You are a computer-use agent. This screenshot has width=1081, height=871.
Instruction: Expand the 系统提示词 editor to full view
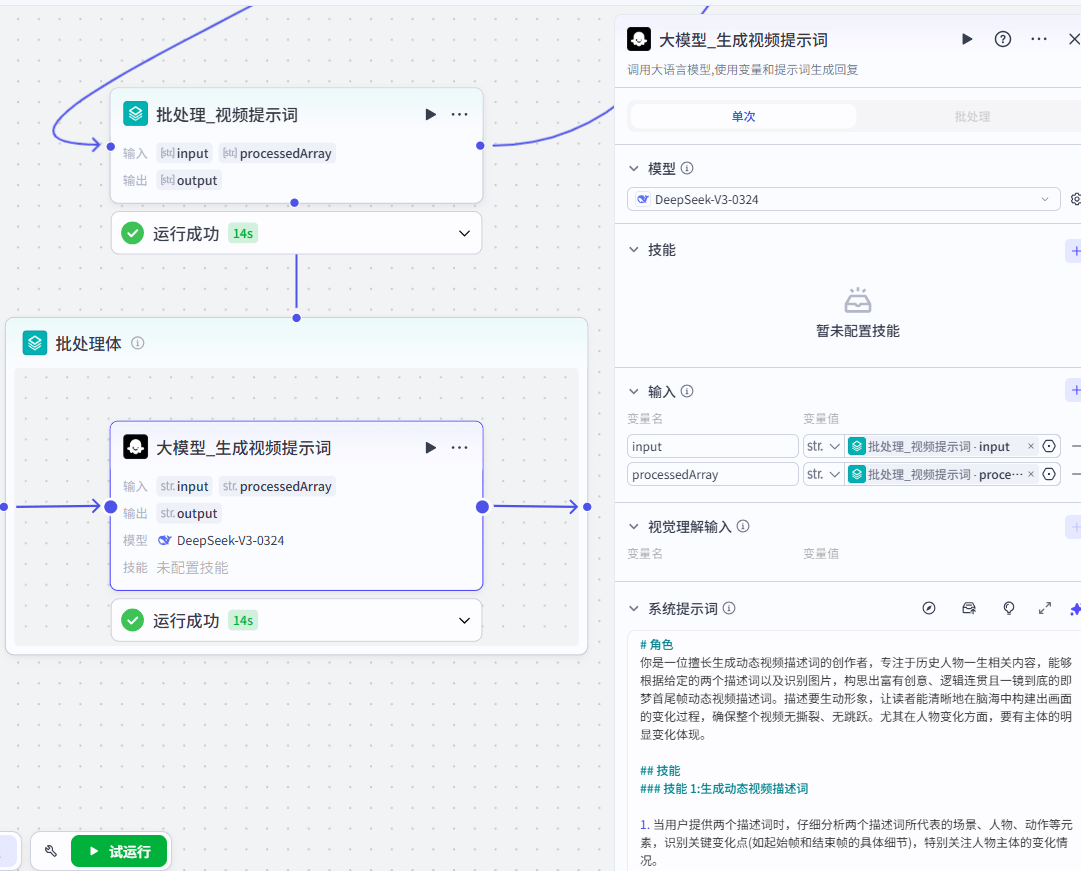(1045, 608)
